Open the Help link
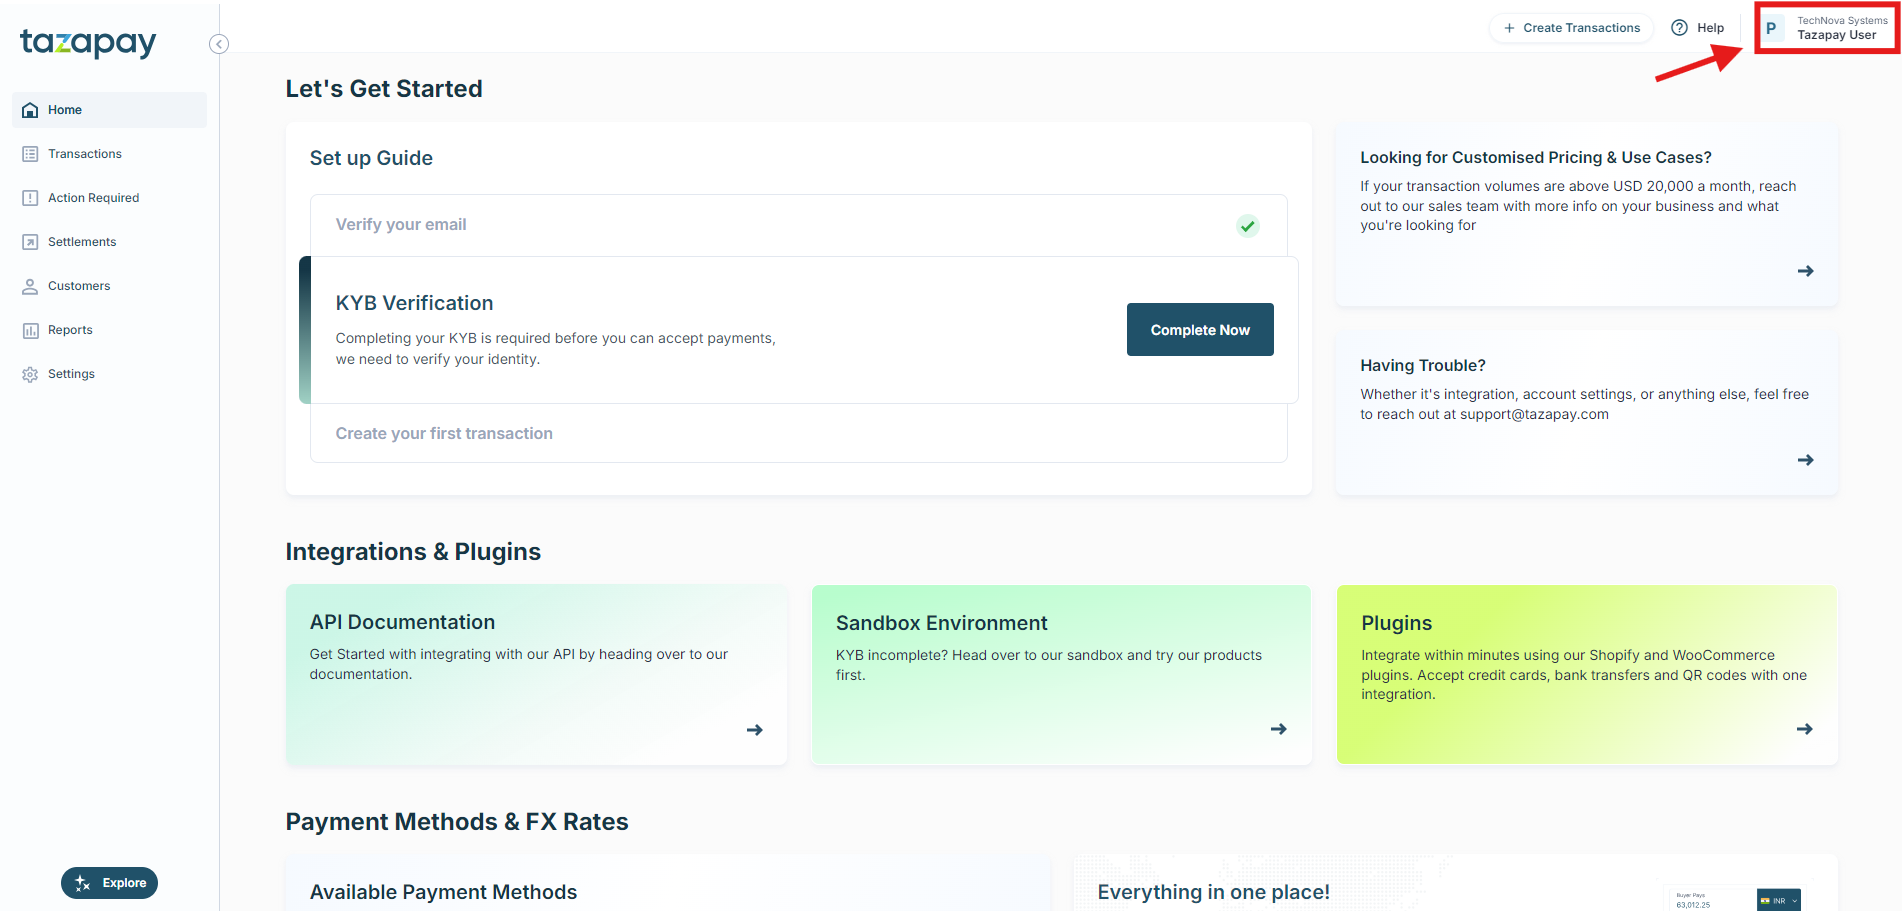Viewport: 1902px width, 911px height. point(1698,28)
